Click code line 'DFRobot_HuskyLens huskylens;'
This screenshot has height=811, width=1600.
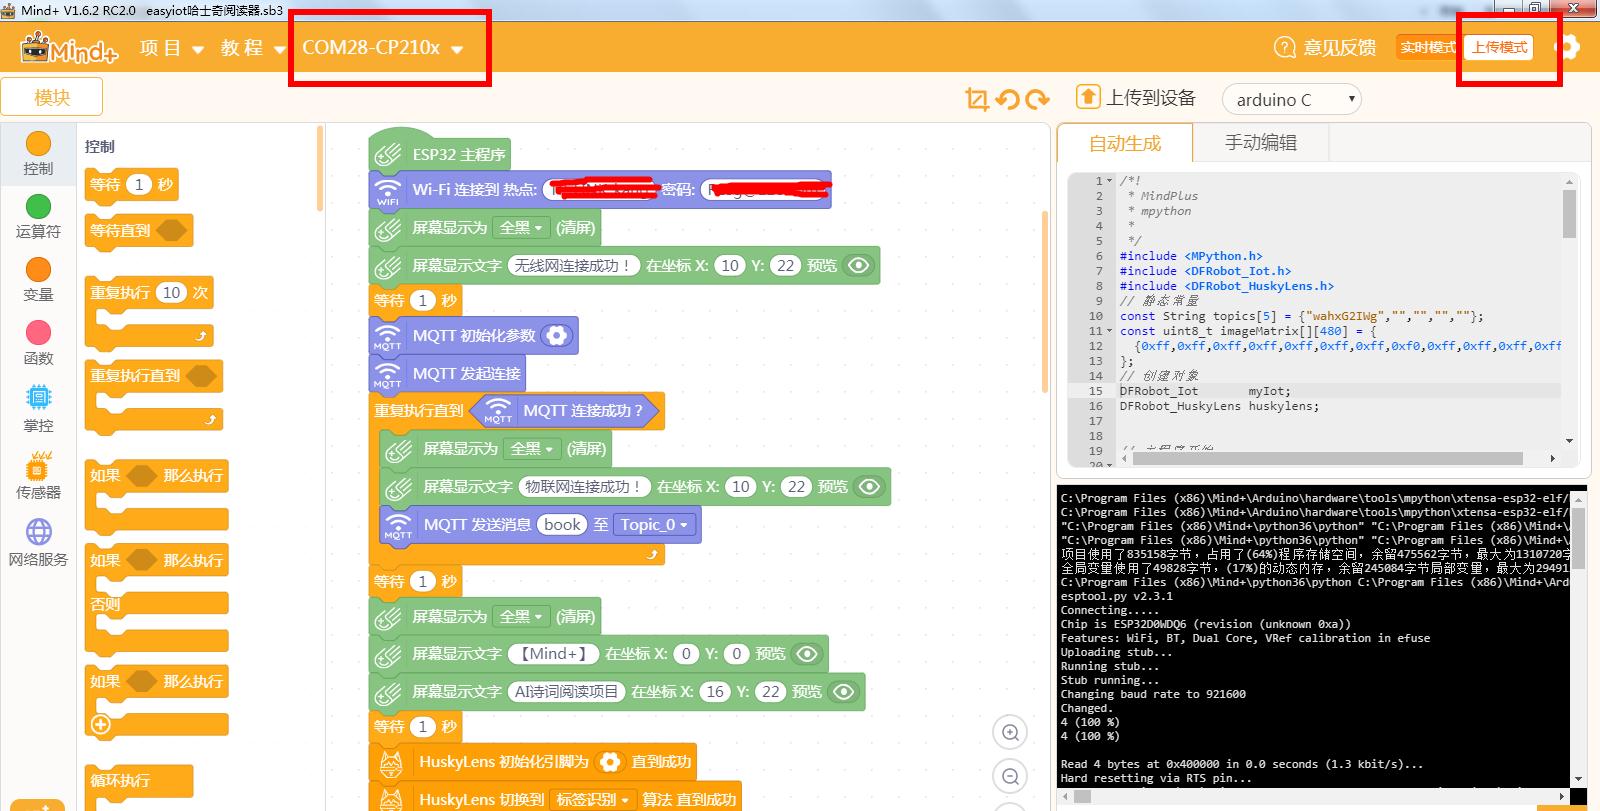(x=1219, y=406)
